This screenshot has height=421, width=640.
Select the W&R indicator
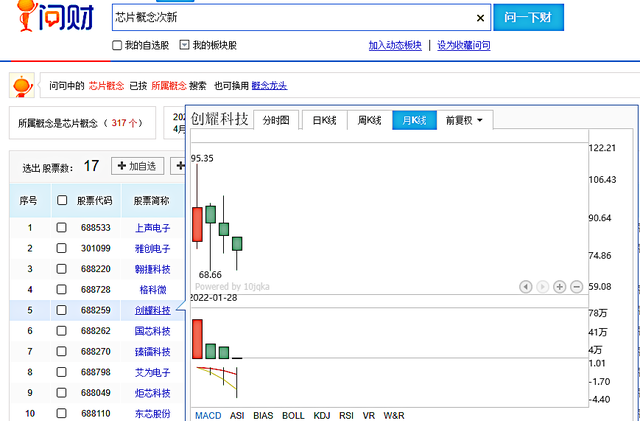point(394,416)
